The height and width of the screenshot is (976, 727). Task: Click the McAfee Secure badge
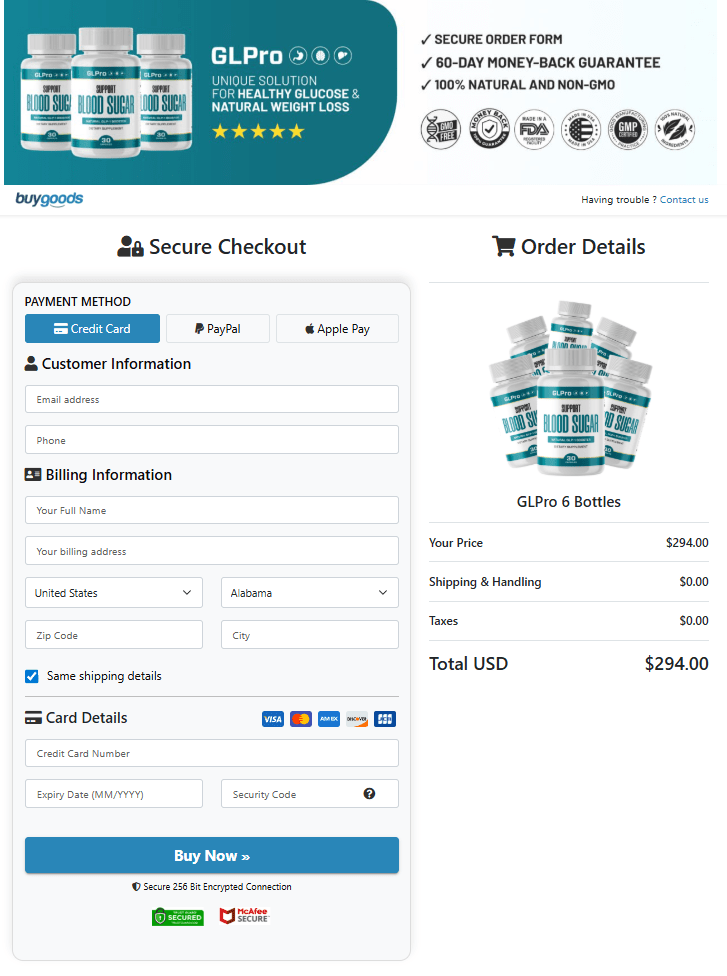coord(243,915)
